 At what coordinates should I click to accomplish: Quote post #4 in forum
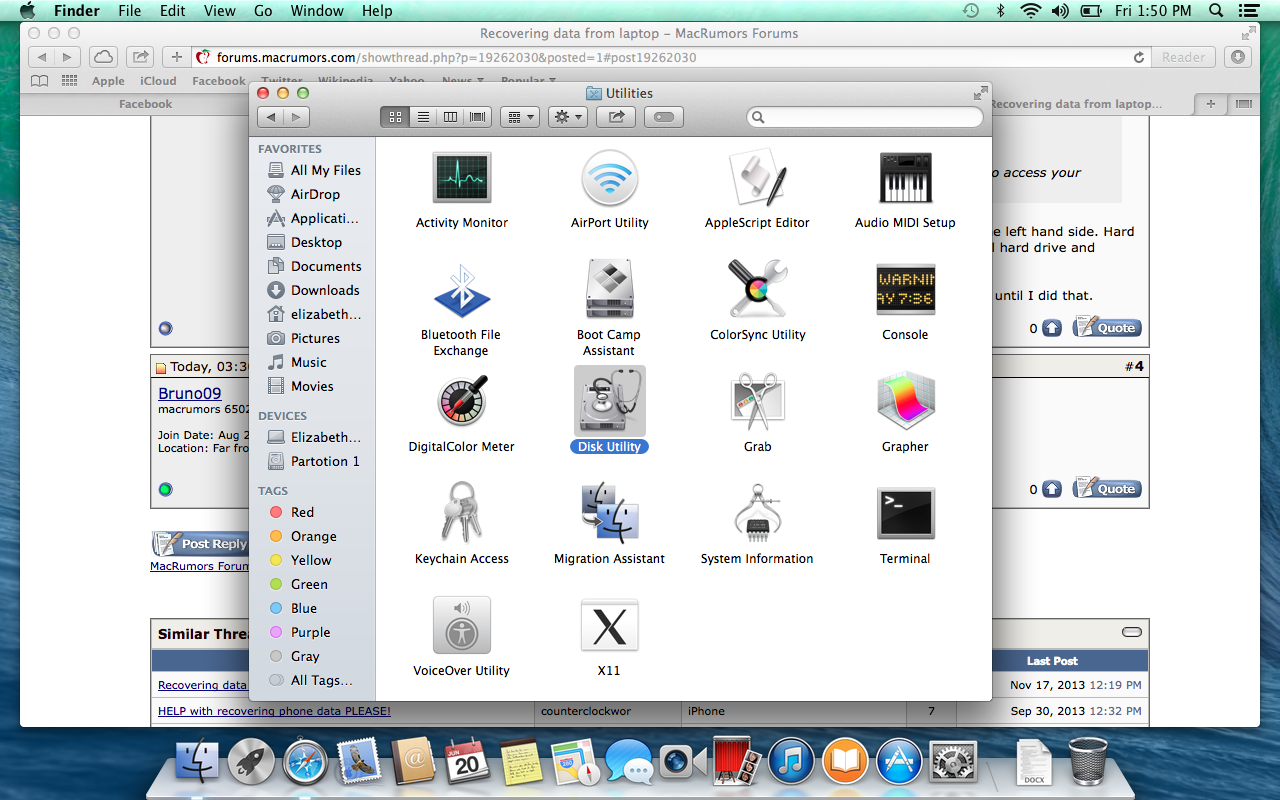tap(1107, 488)
